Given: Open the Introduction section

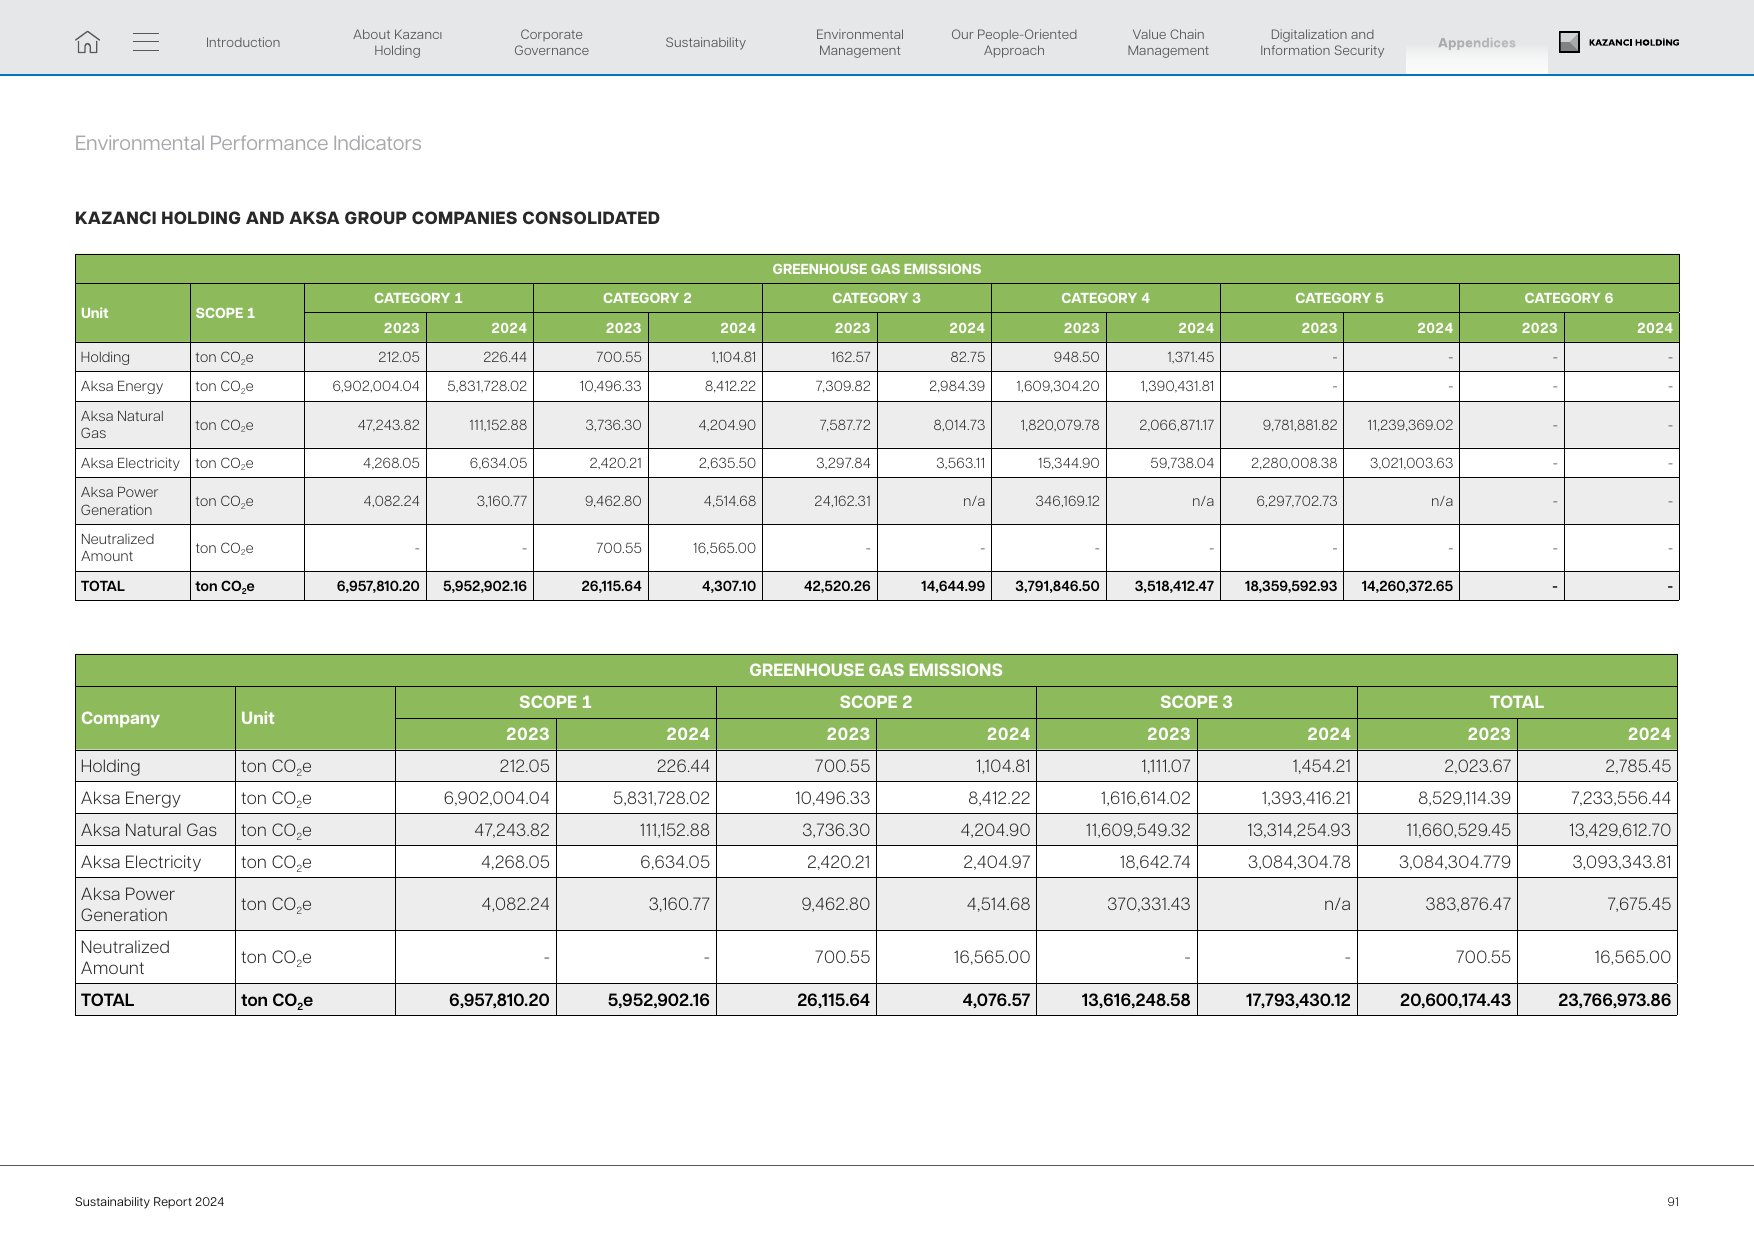Looking at the screenshot, I should click(x=243, y=42).
